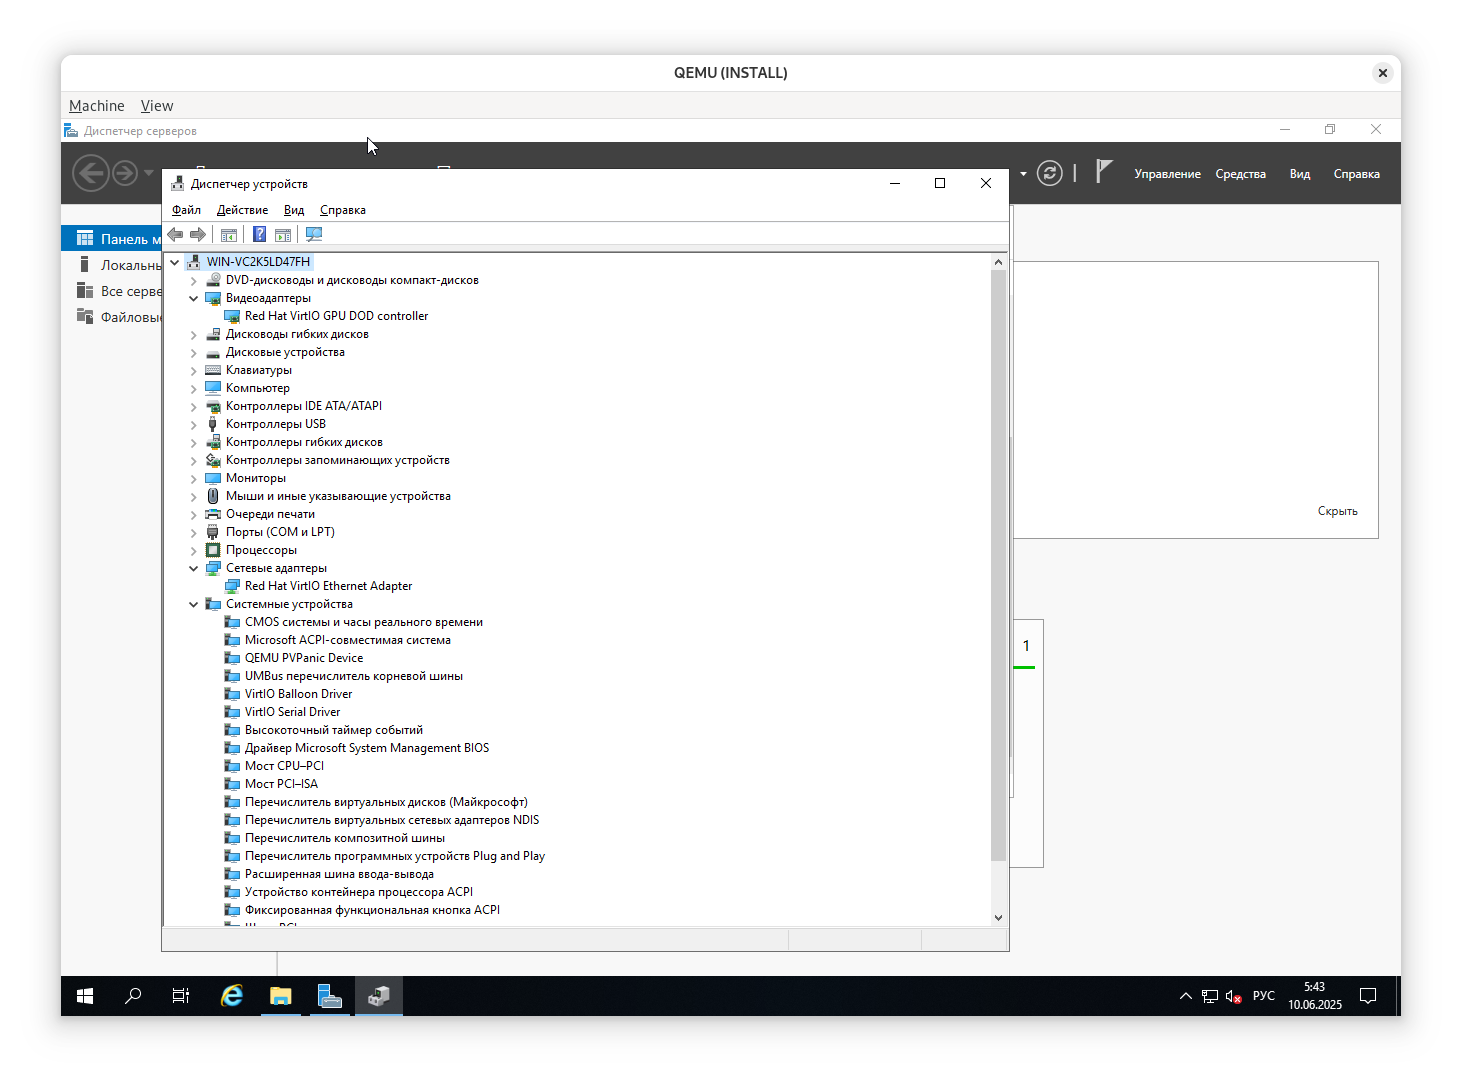Viewport: 1462px width, 1083px height.
Task: Toggle the action pane toolbar icon
Action: coord(283,234)
